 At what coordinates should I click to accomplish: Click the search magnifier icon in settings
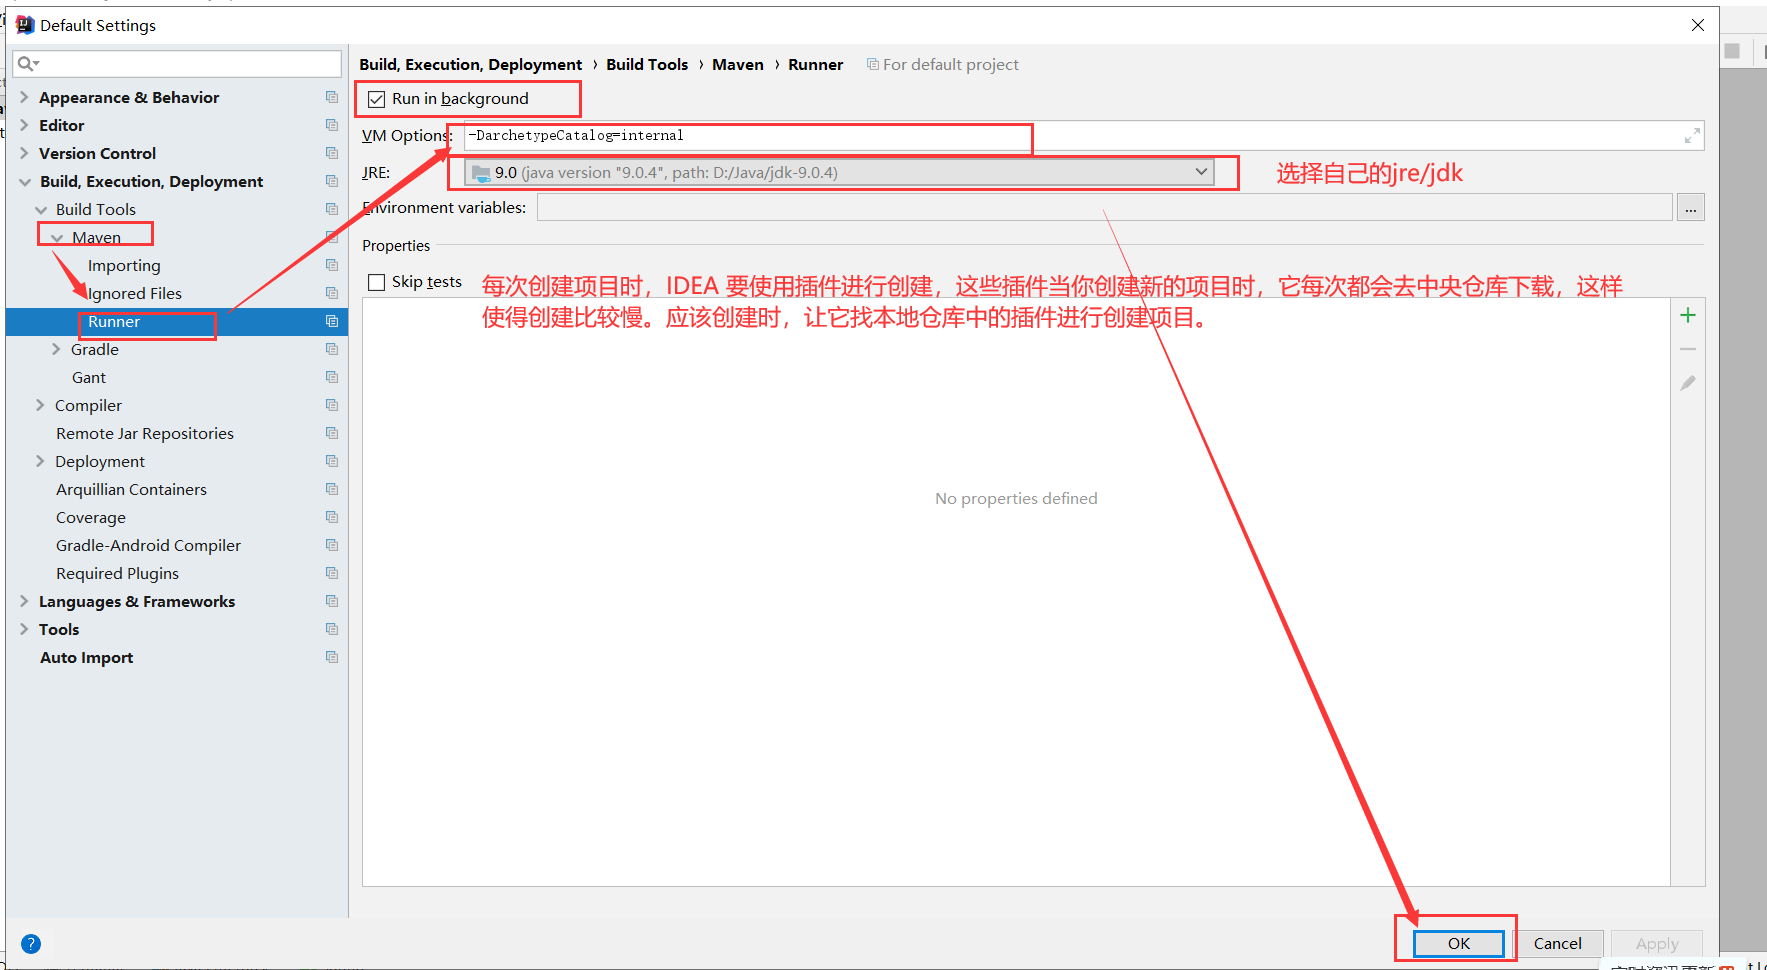tap(27, 64)
